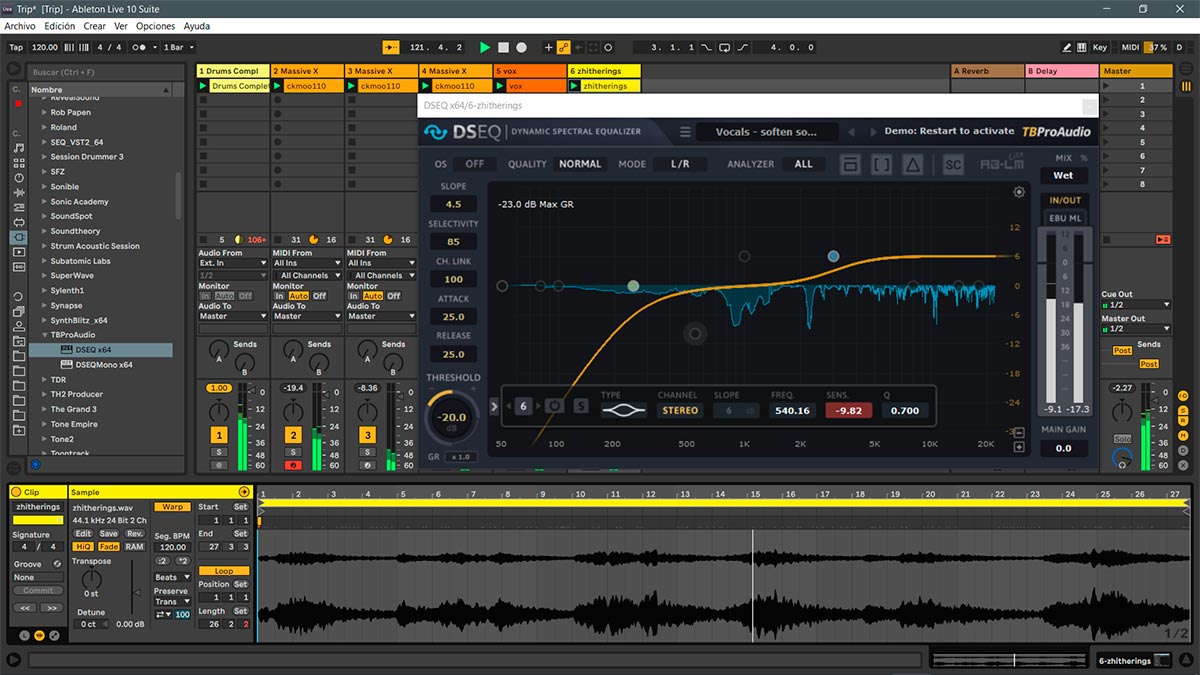Click the DSEQ IN/OUT meter button
This screenshot has width=1200, height=675.
(x=1065, y=200)
